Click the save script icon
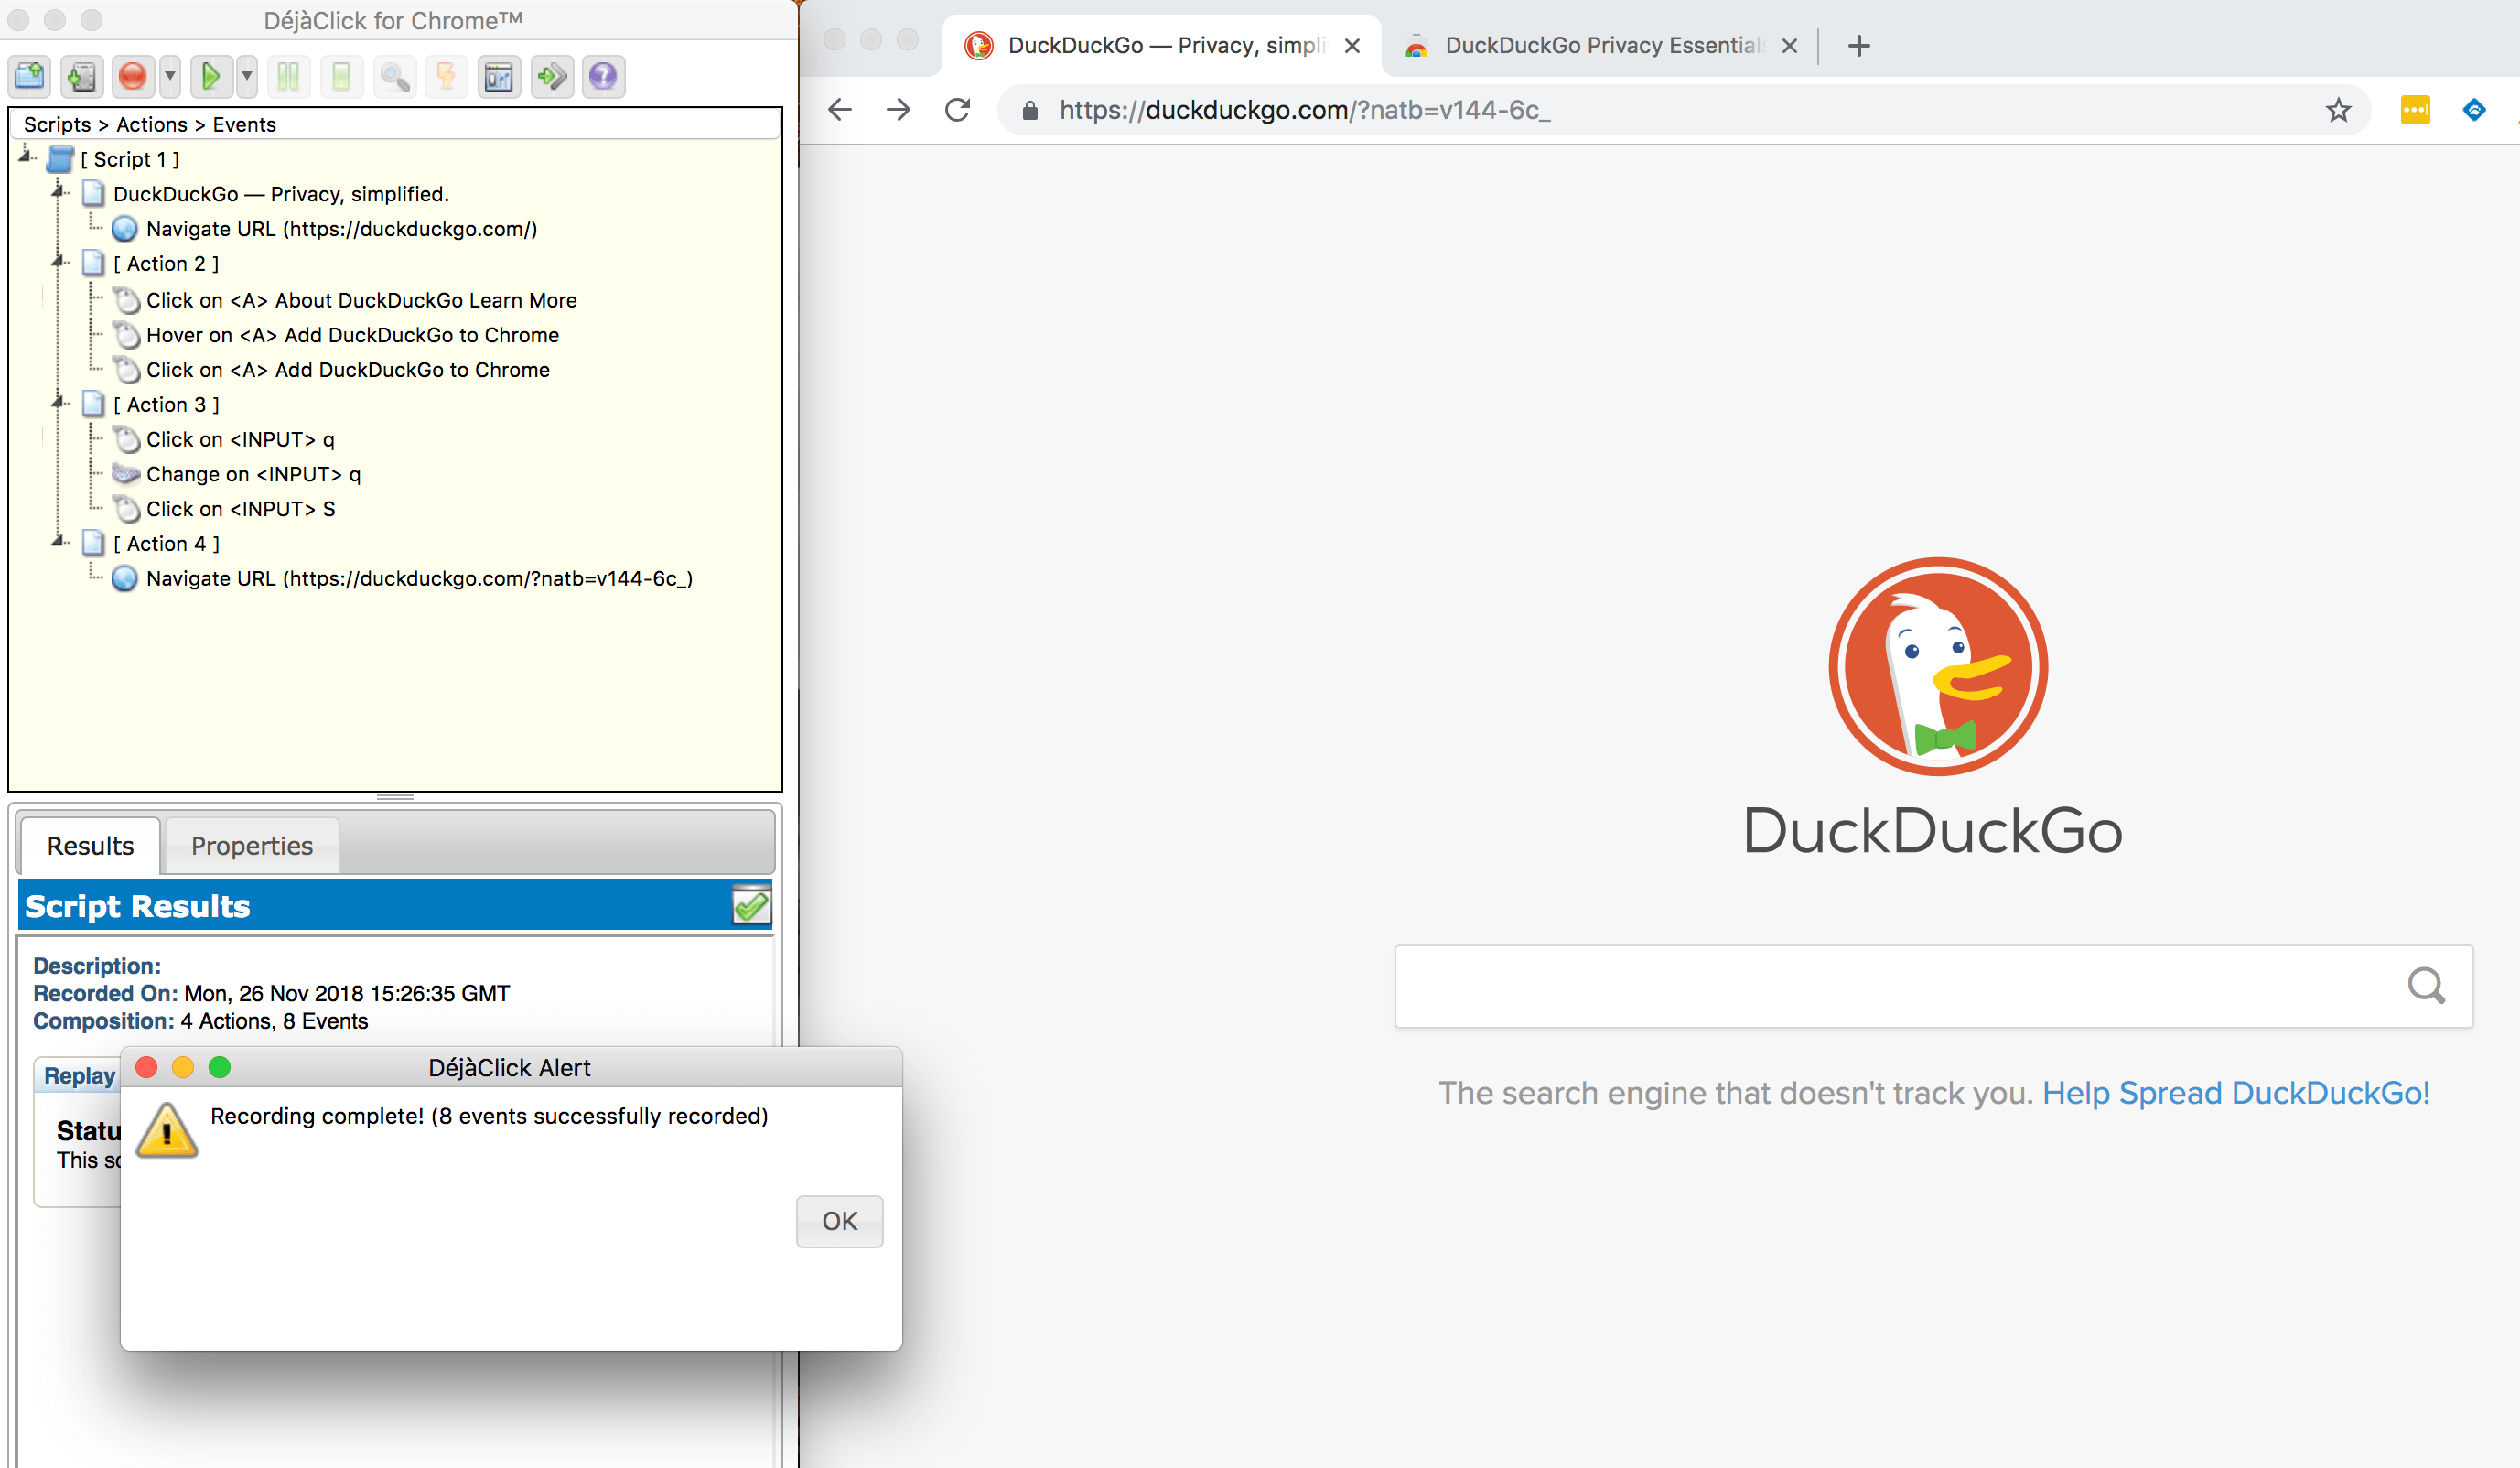This screenshot has width=2520, height=1468. (x=82, y=76)
